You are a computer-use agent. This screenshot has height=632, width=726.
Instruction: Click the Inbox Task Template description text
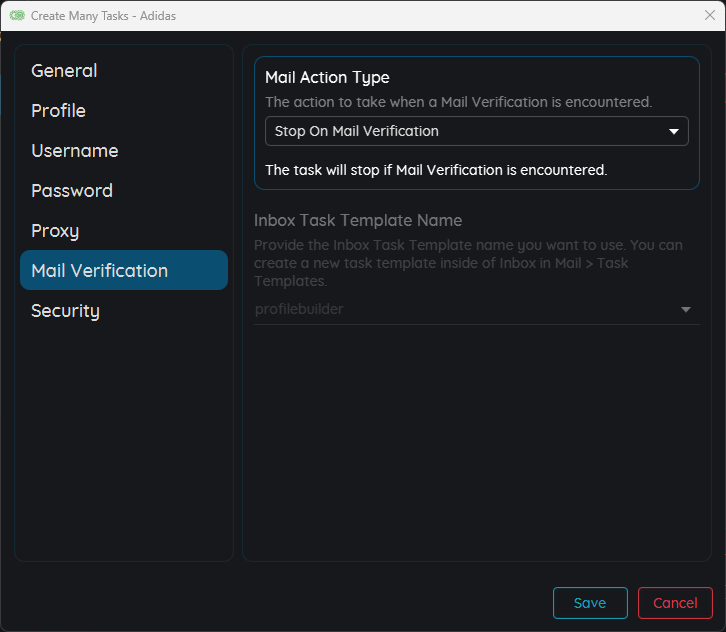470,253
